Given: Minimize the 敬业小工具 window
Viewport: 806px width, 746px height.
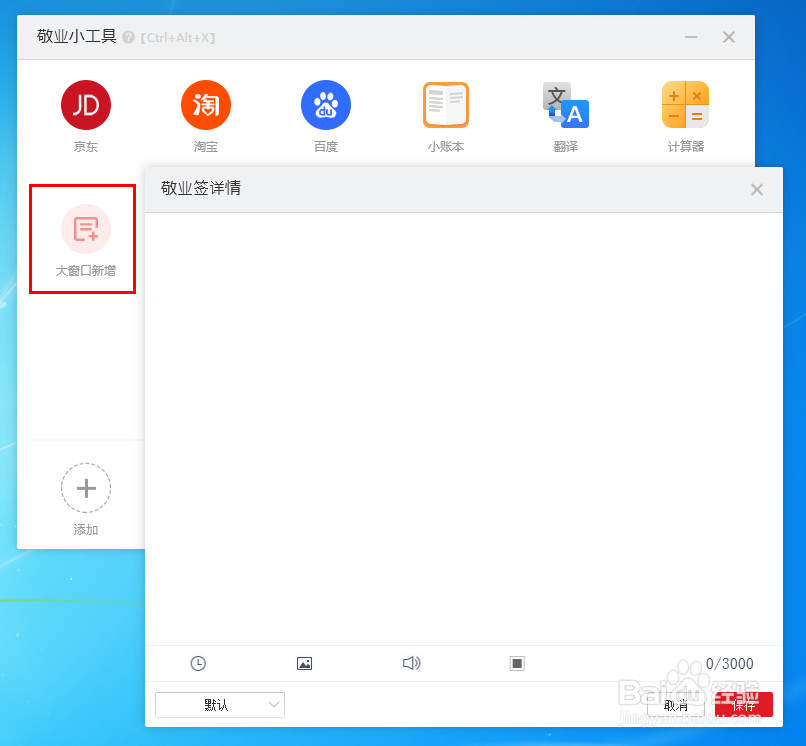Looking at the screenshot, I should point(691,37).
